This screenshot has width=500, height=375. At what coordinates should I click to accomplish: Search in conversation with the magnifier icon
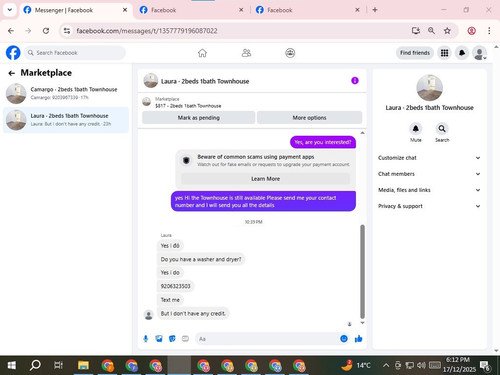(x=442, y=128)
